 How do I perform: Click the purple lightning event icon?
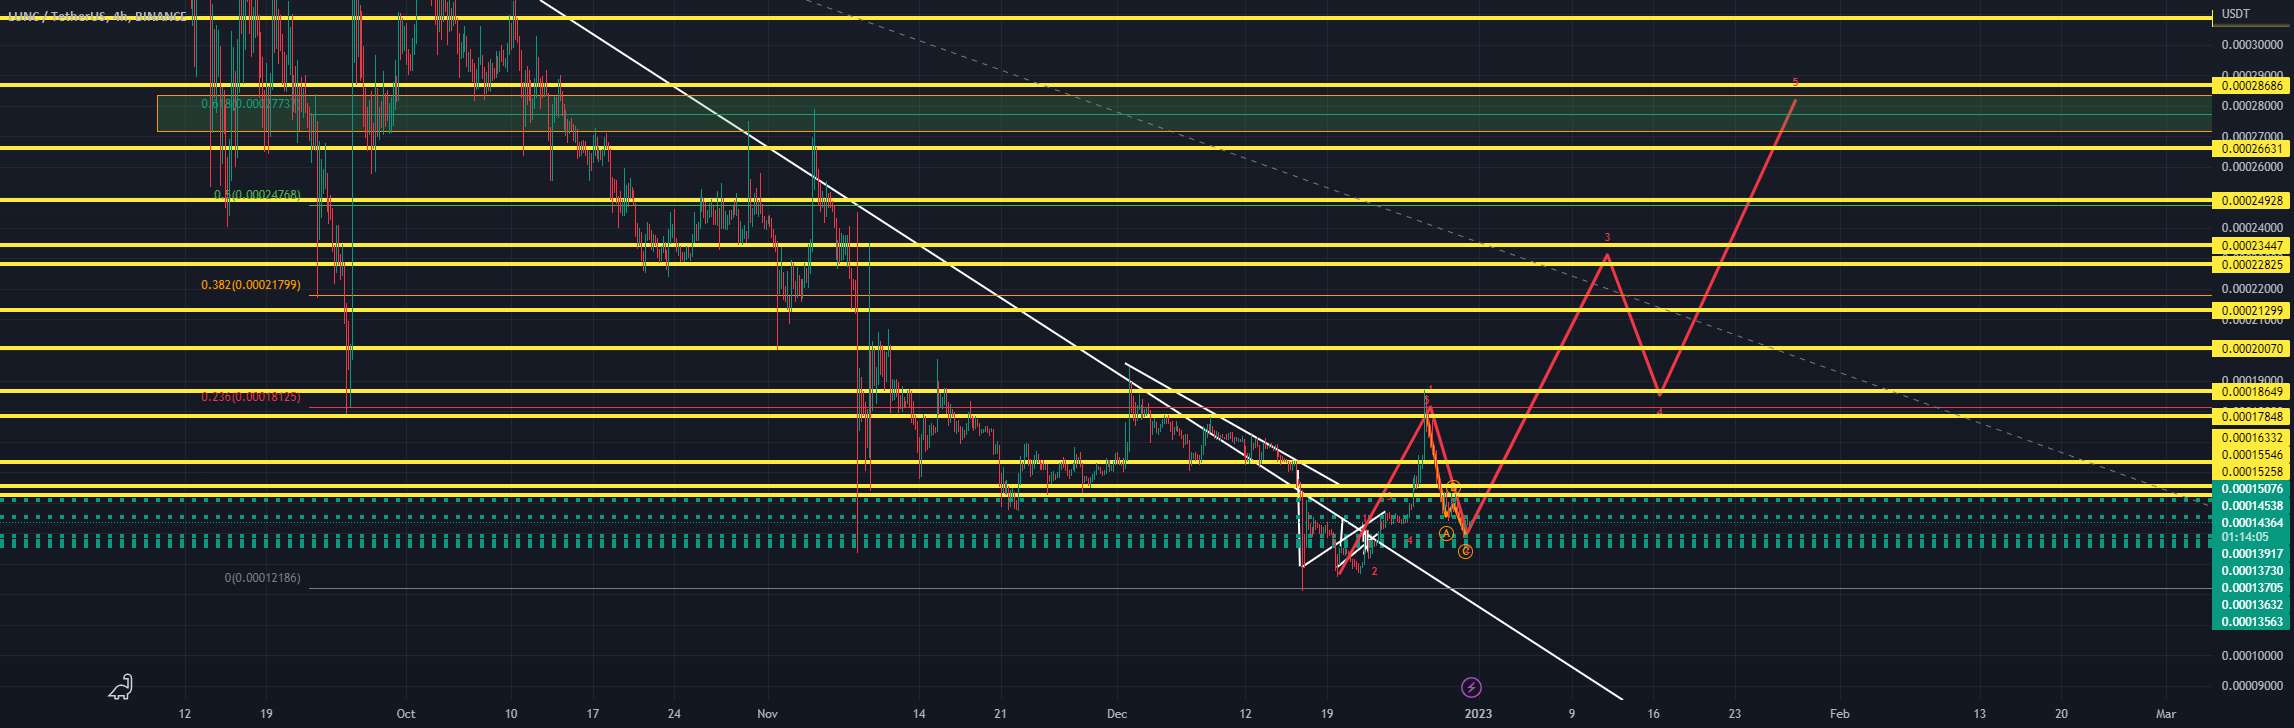(x=1471, y=687)
